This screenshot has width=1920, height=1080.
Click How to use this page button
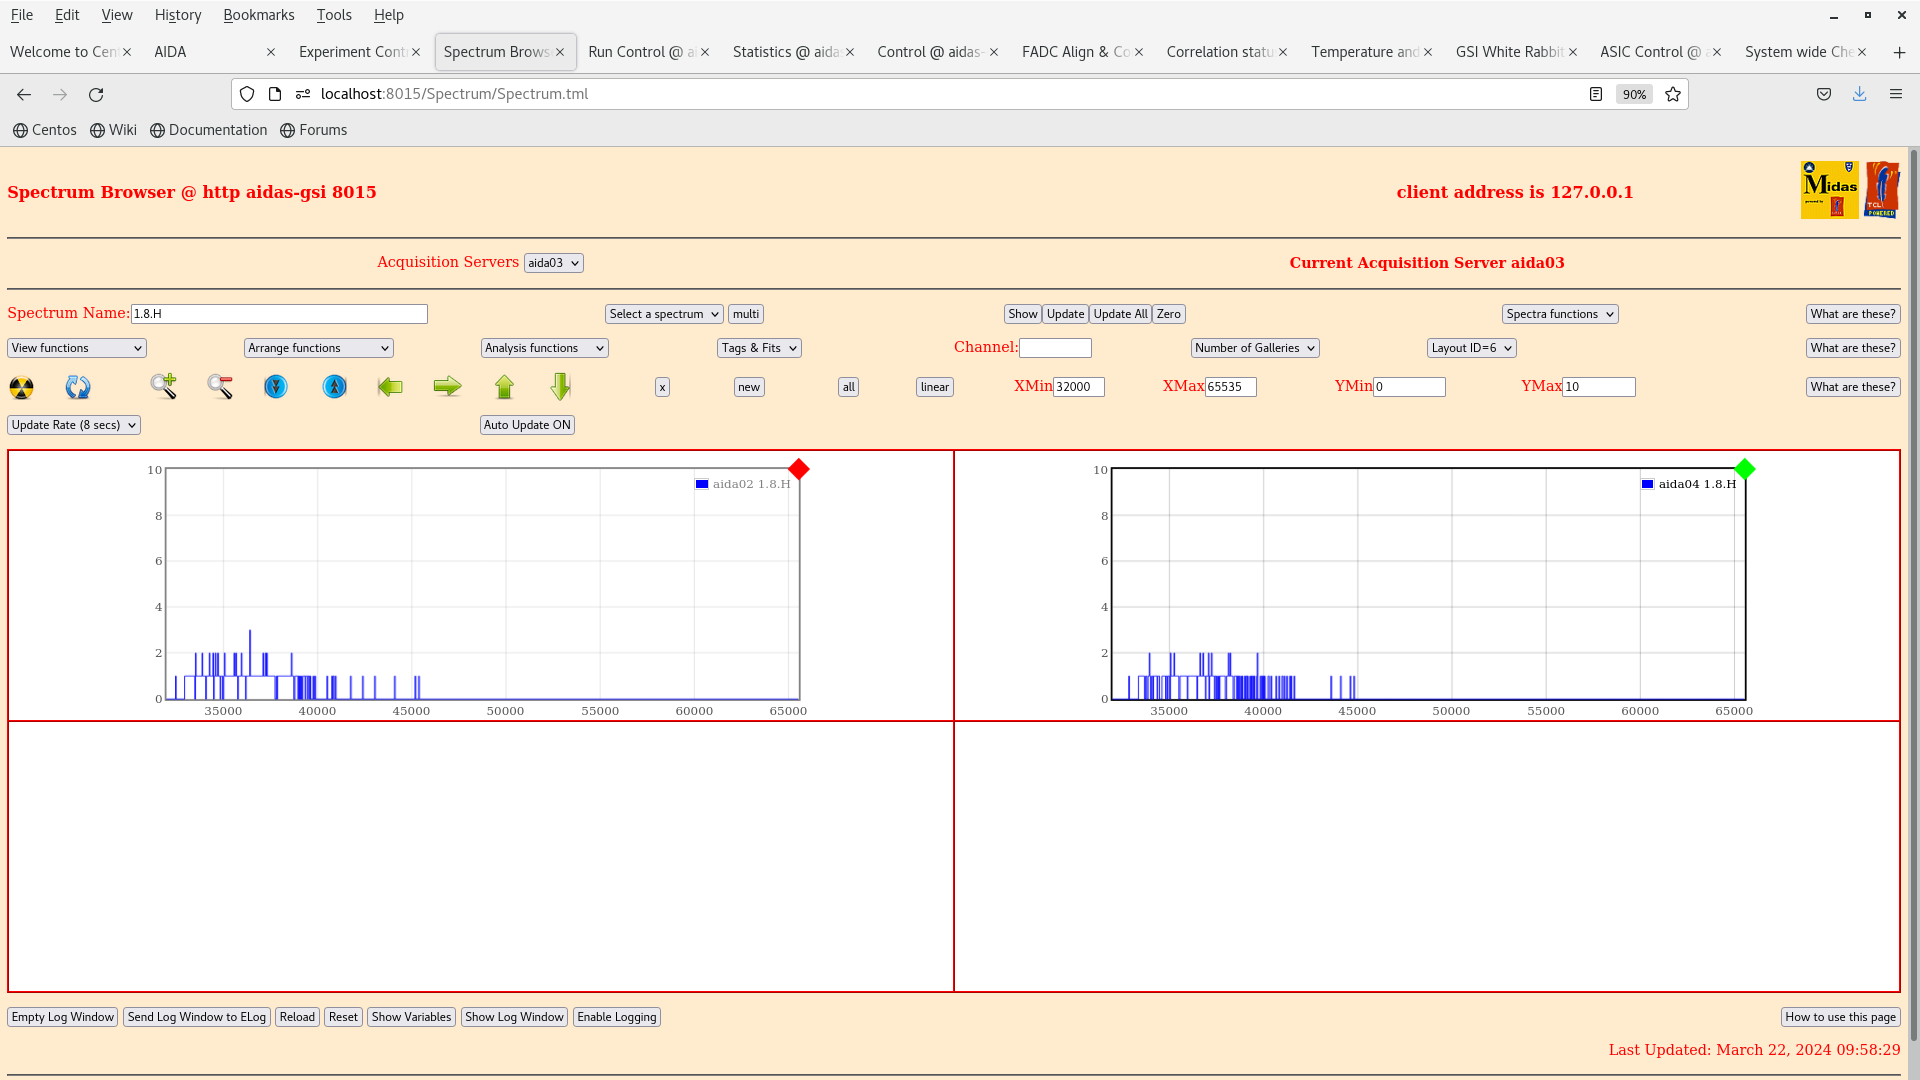coord(1841,1017)
